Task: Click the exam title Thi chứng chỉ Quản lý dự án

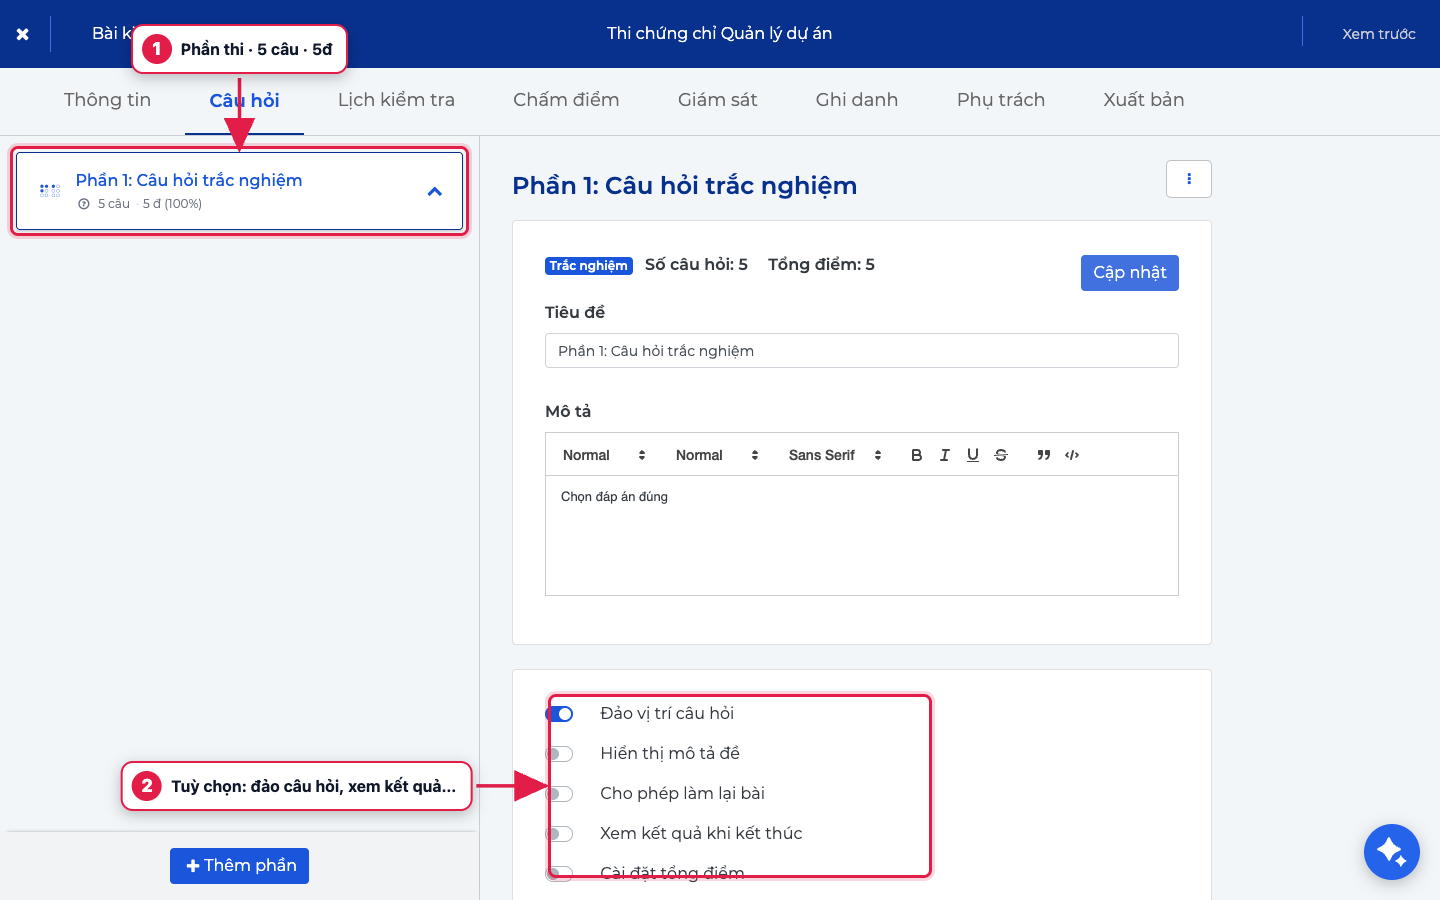Action: [719, 34]
